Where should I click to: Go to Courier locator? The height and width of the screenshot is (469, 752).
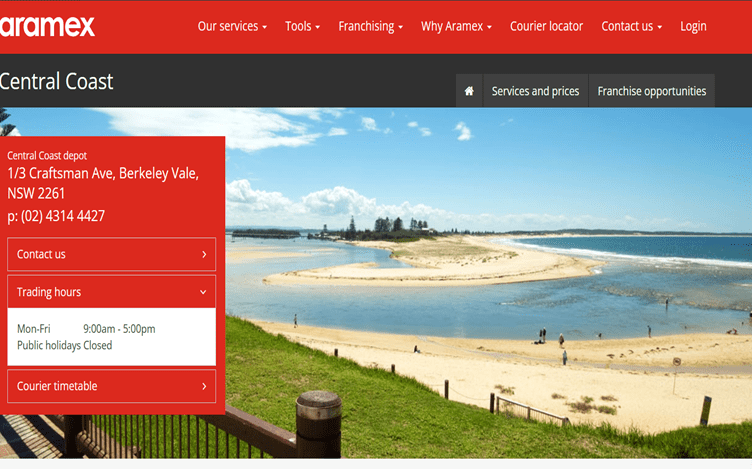click(546, 26)
